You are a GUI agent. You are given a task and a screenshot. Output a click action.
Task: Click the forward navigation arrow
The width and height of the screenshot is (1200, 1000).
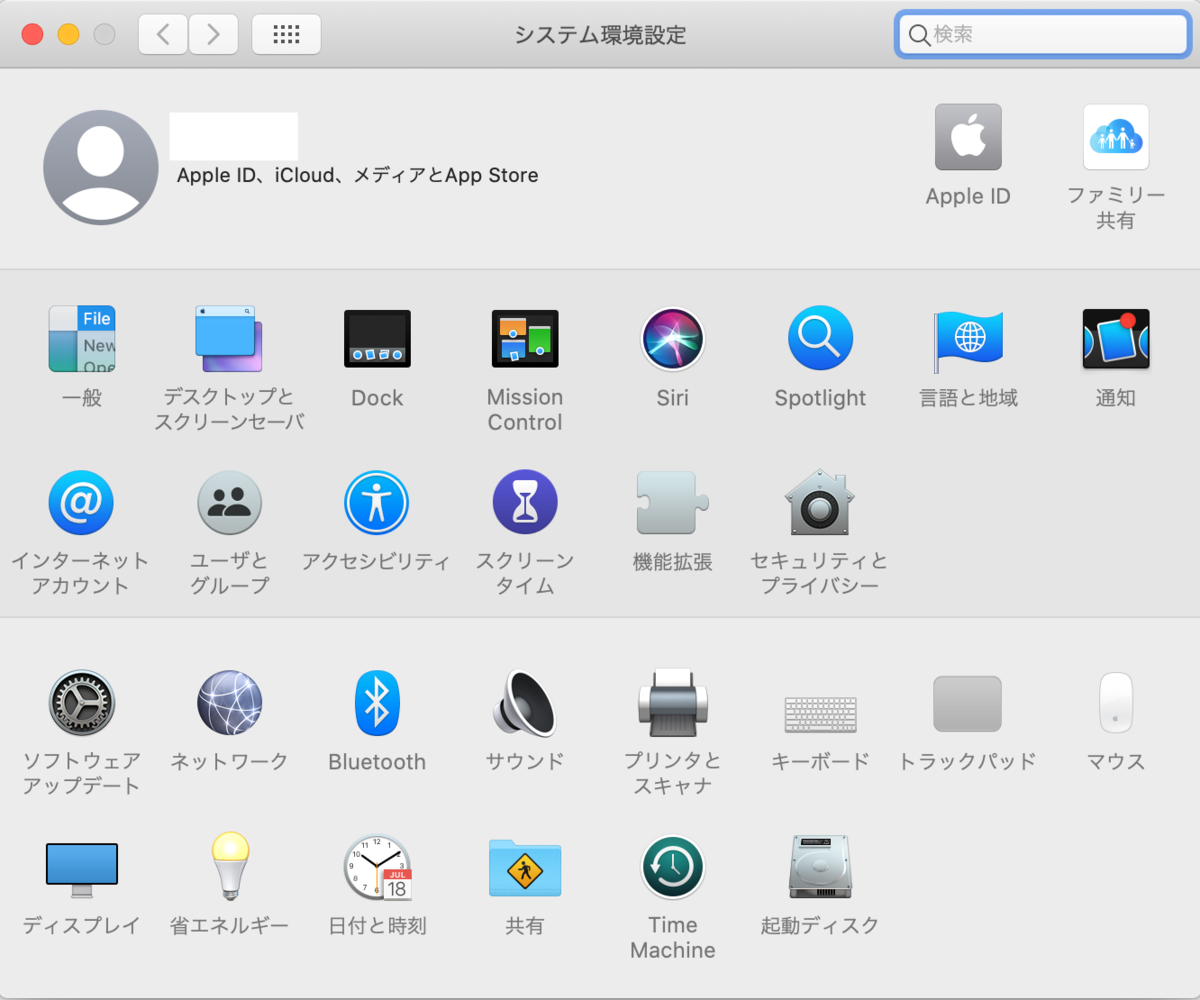click(x=213, y=34)
